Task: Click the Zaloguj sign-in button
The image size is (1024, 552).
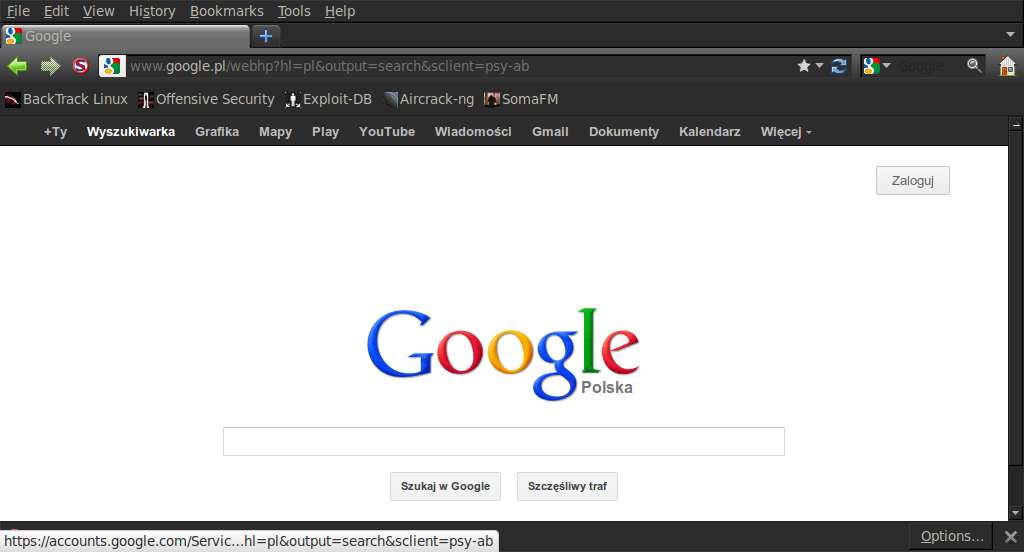Action: pyautogui.click(x=912, y=180)
